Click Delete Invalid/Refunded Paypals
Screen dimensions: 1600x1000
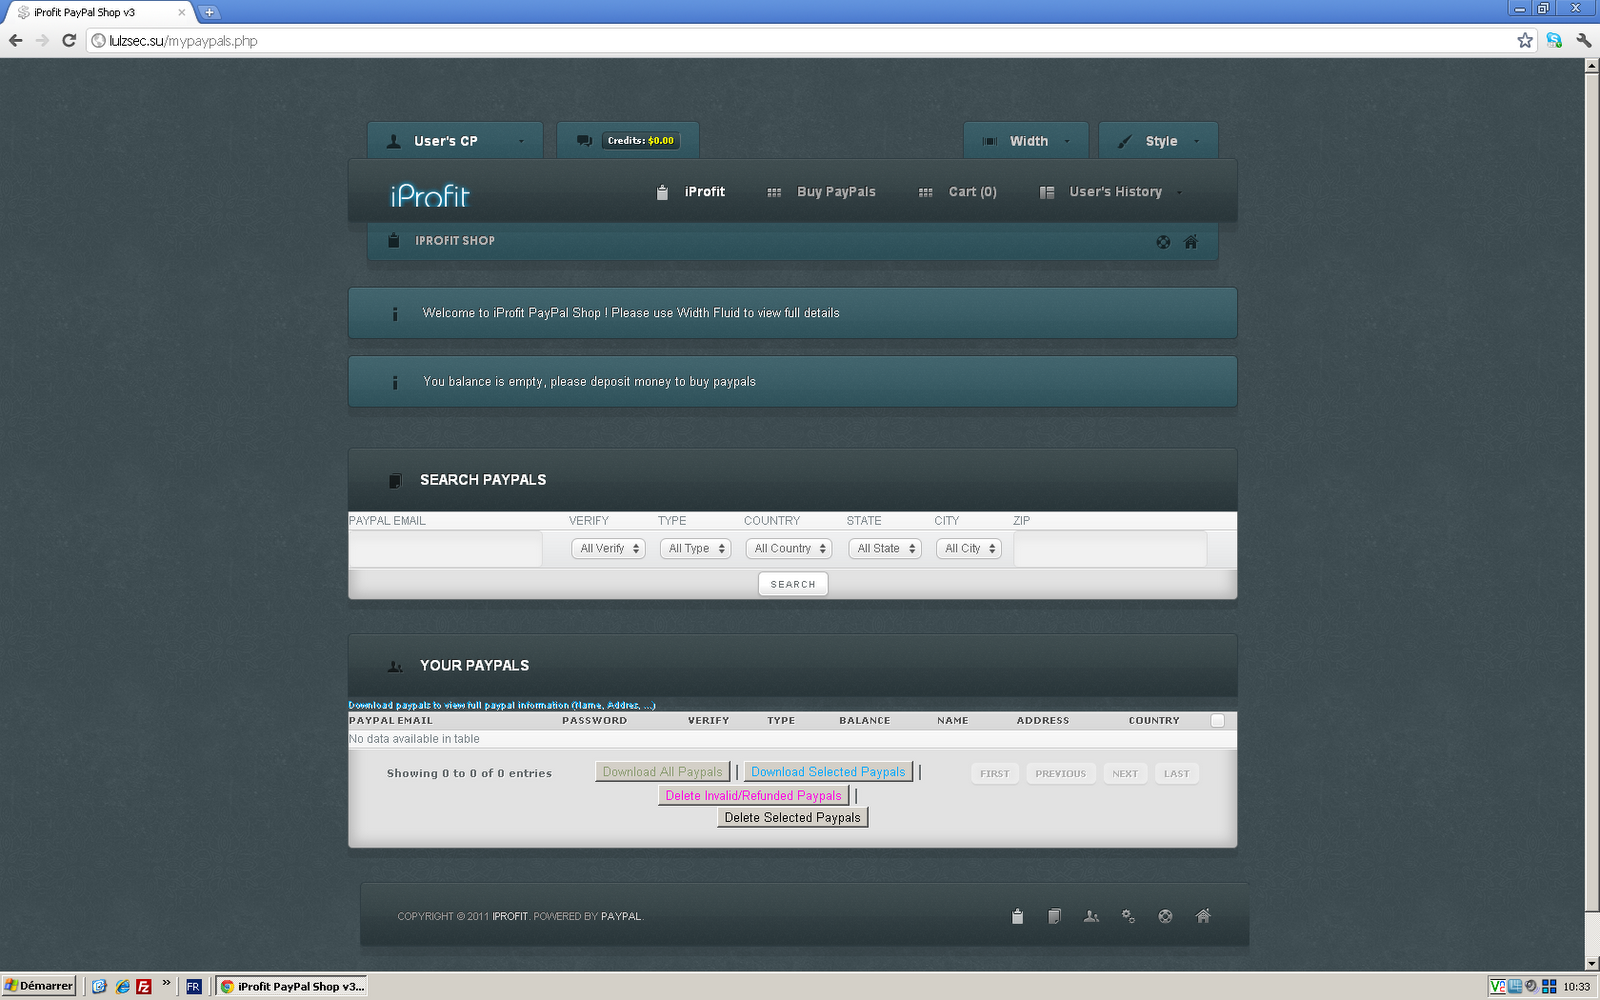[754, 796]
